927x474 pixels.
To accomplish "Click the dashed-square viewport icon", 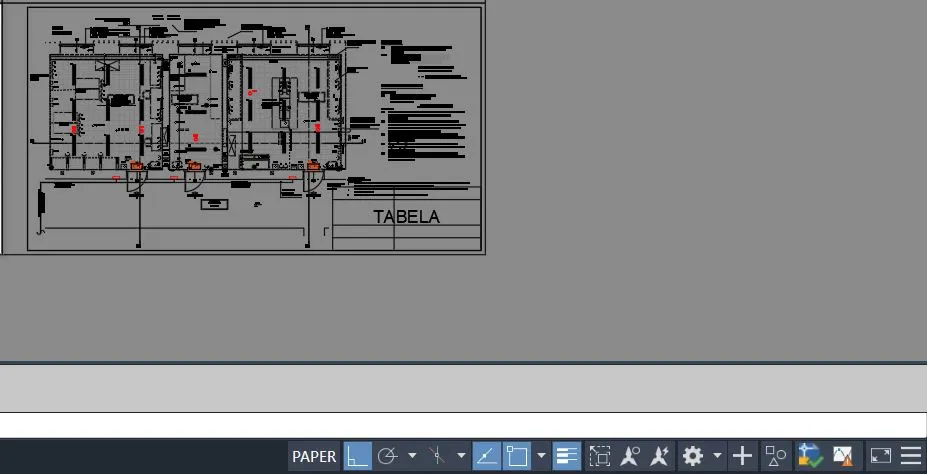I will 600,457.
